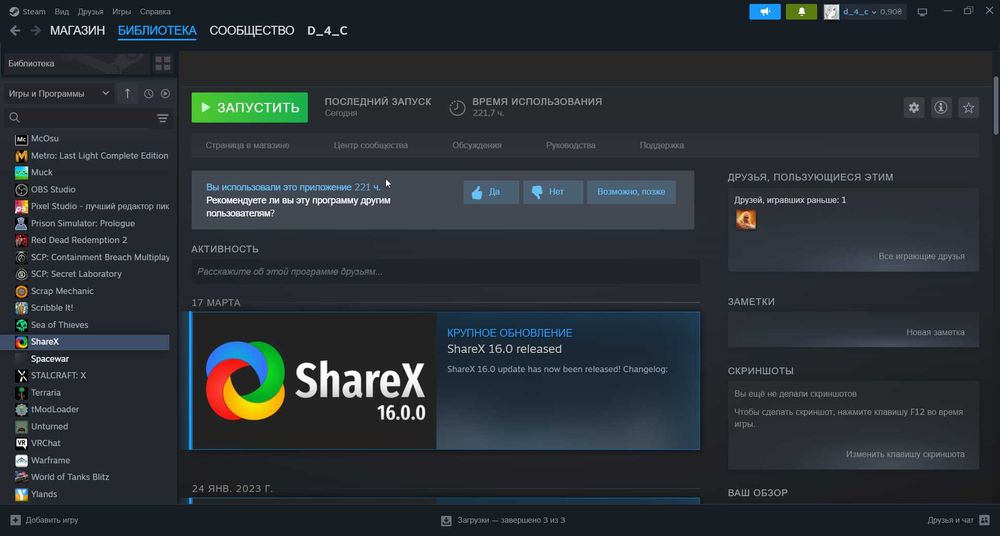Screen dimensions: 1000x536
Task: Choose Возможно, позже
Action: point(631,192)
